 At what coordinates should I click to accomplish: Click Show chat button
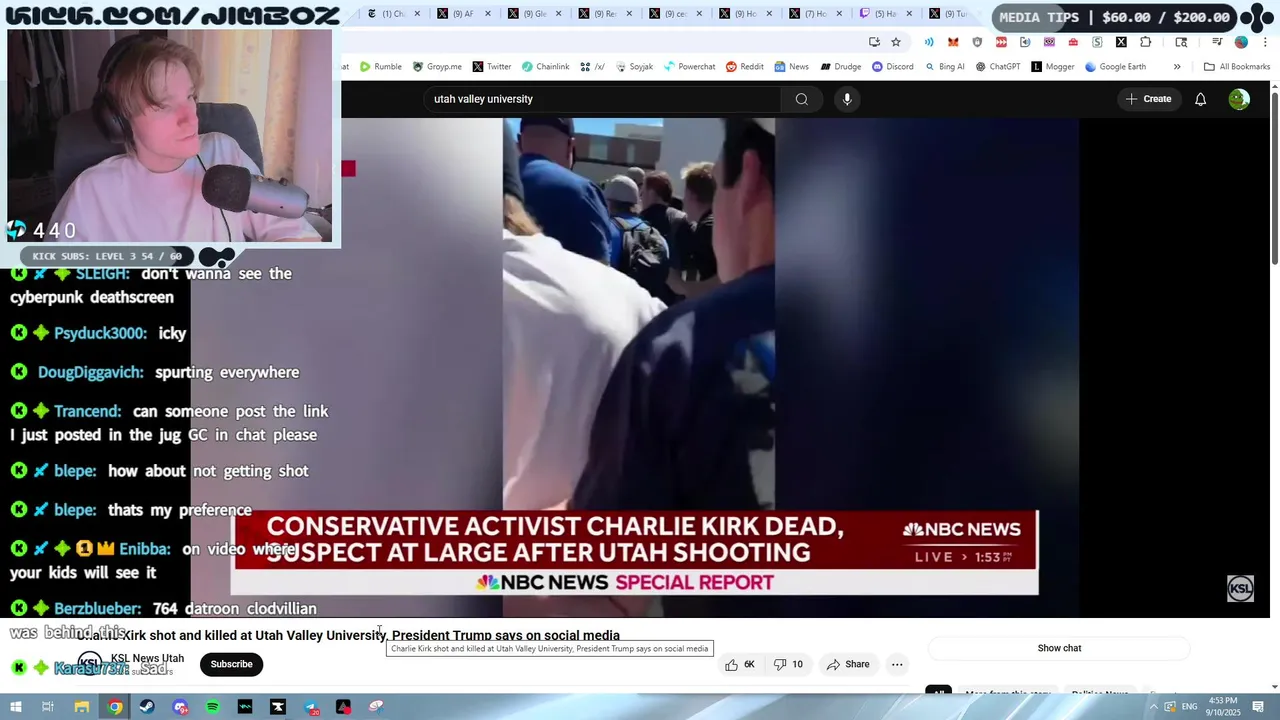click(x=1059, y=648)
